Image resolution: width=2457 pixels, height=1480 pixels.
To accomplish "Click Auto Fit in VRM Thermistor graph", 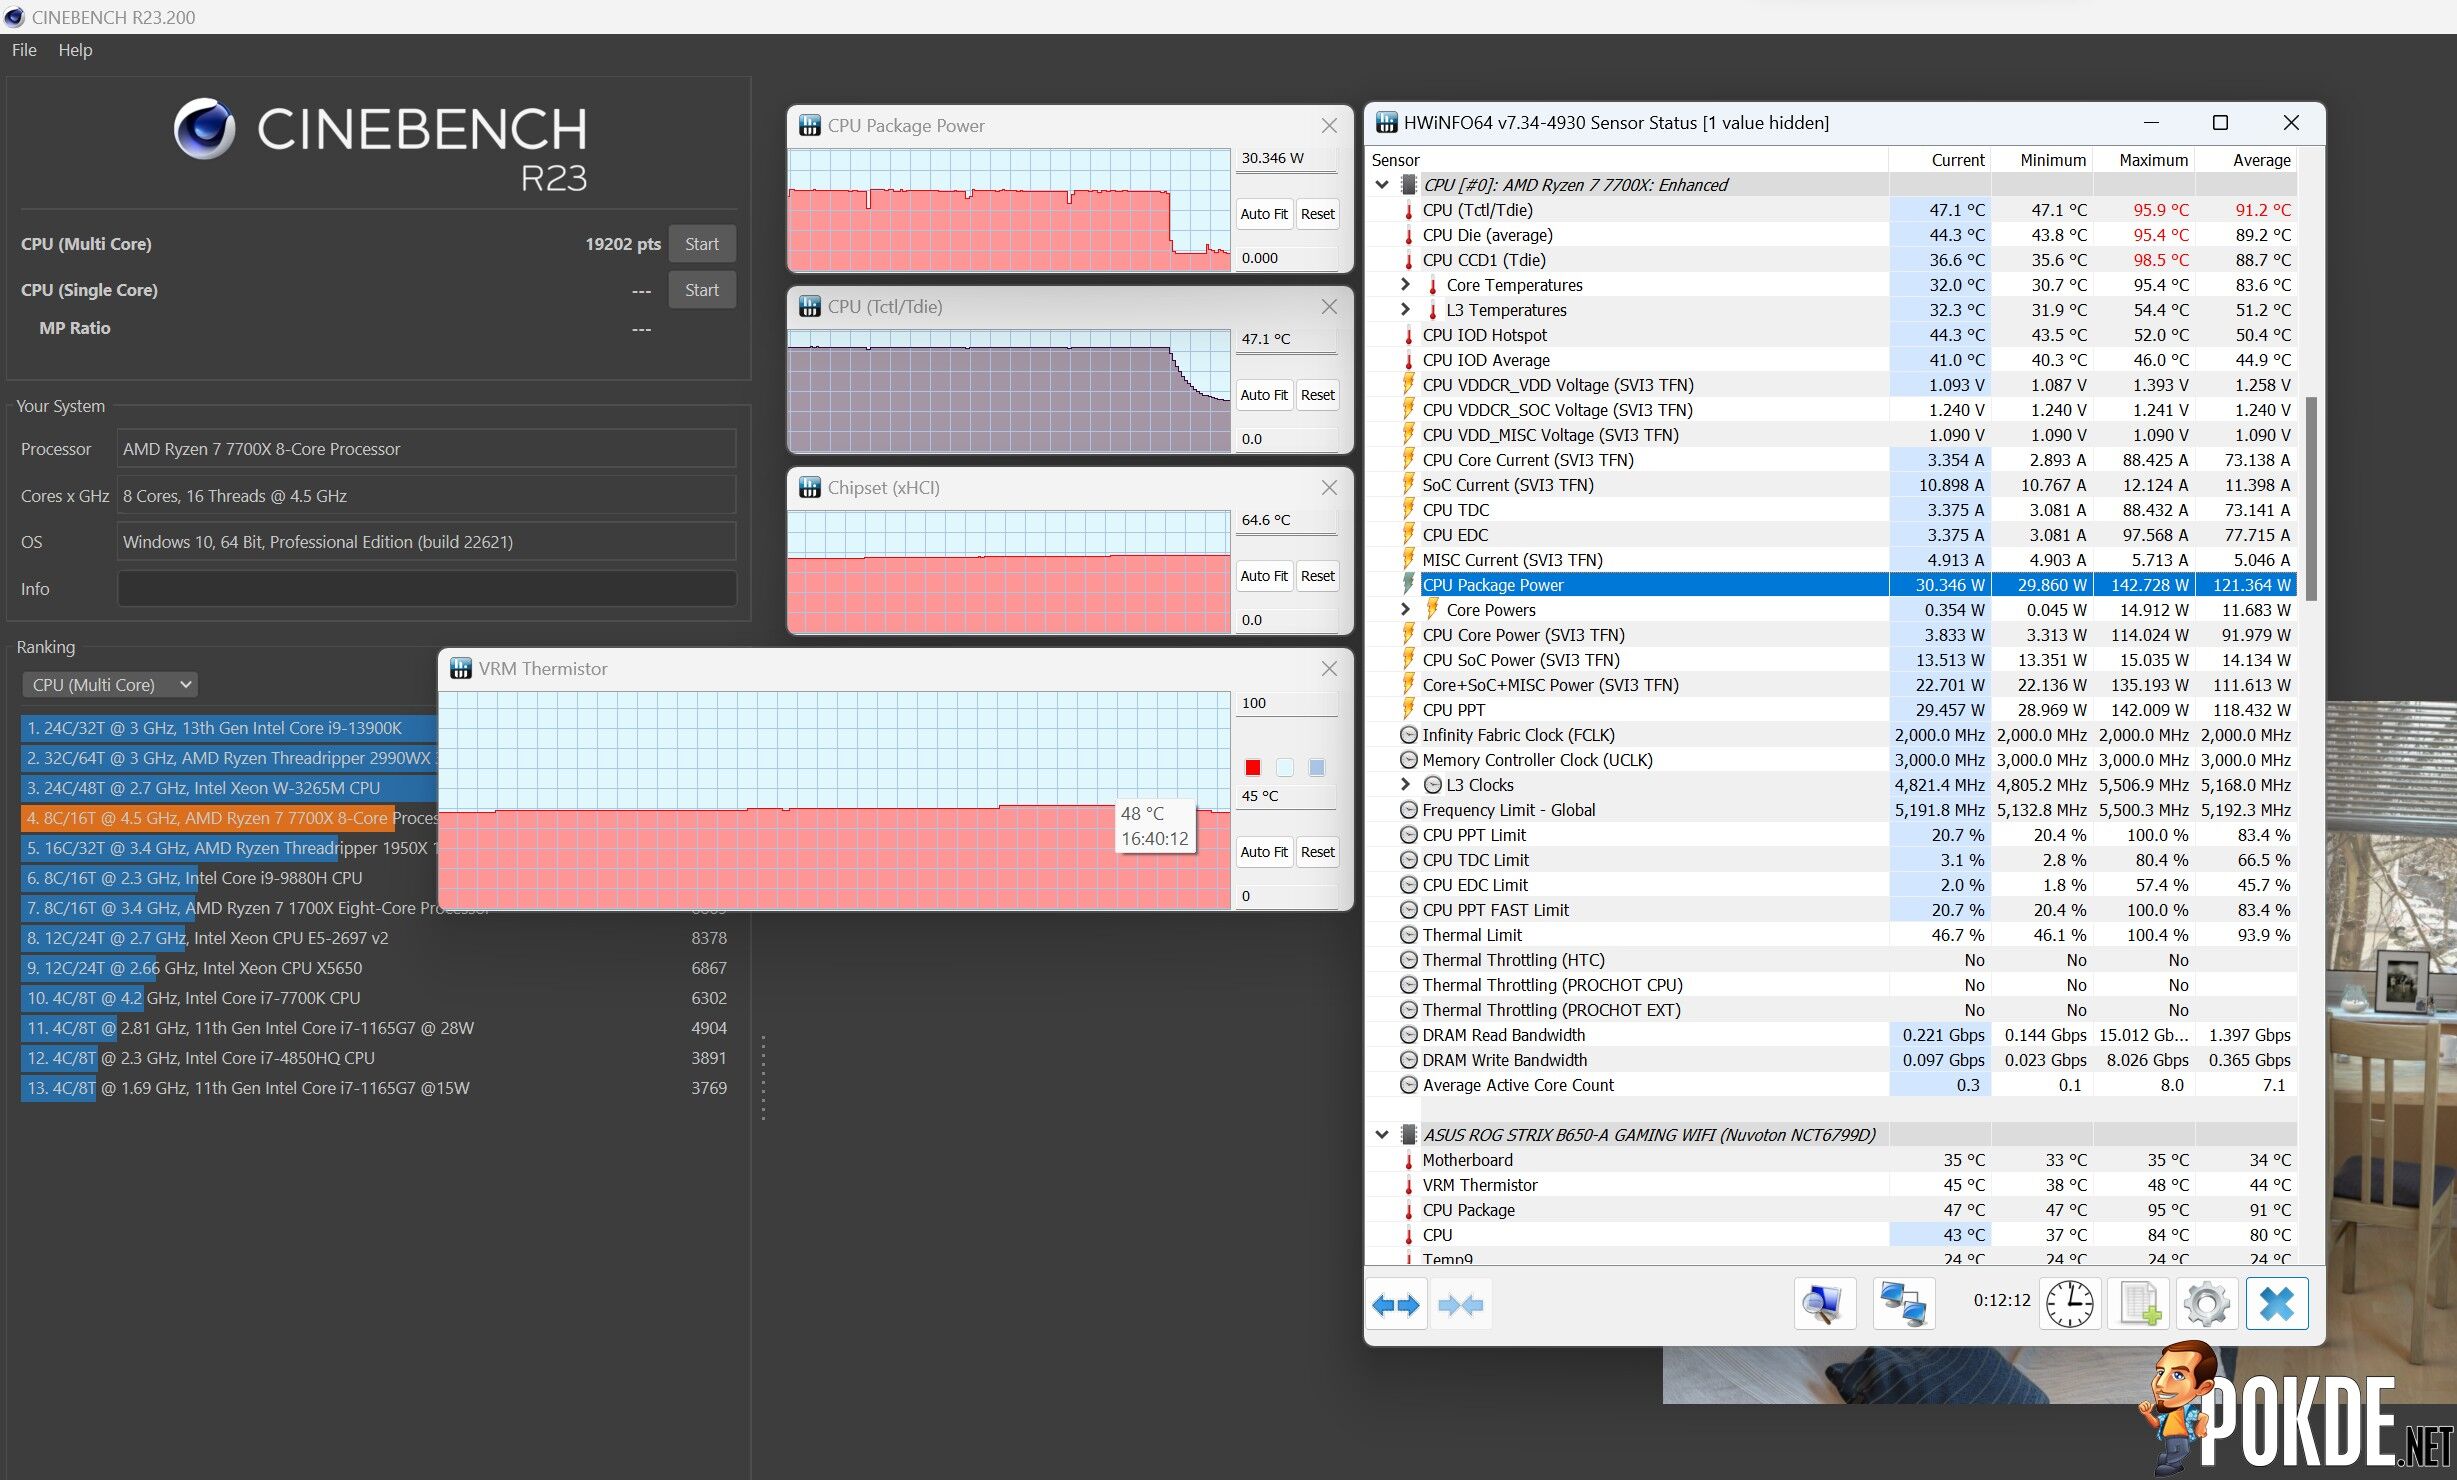I will (1264, 852).
